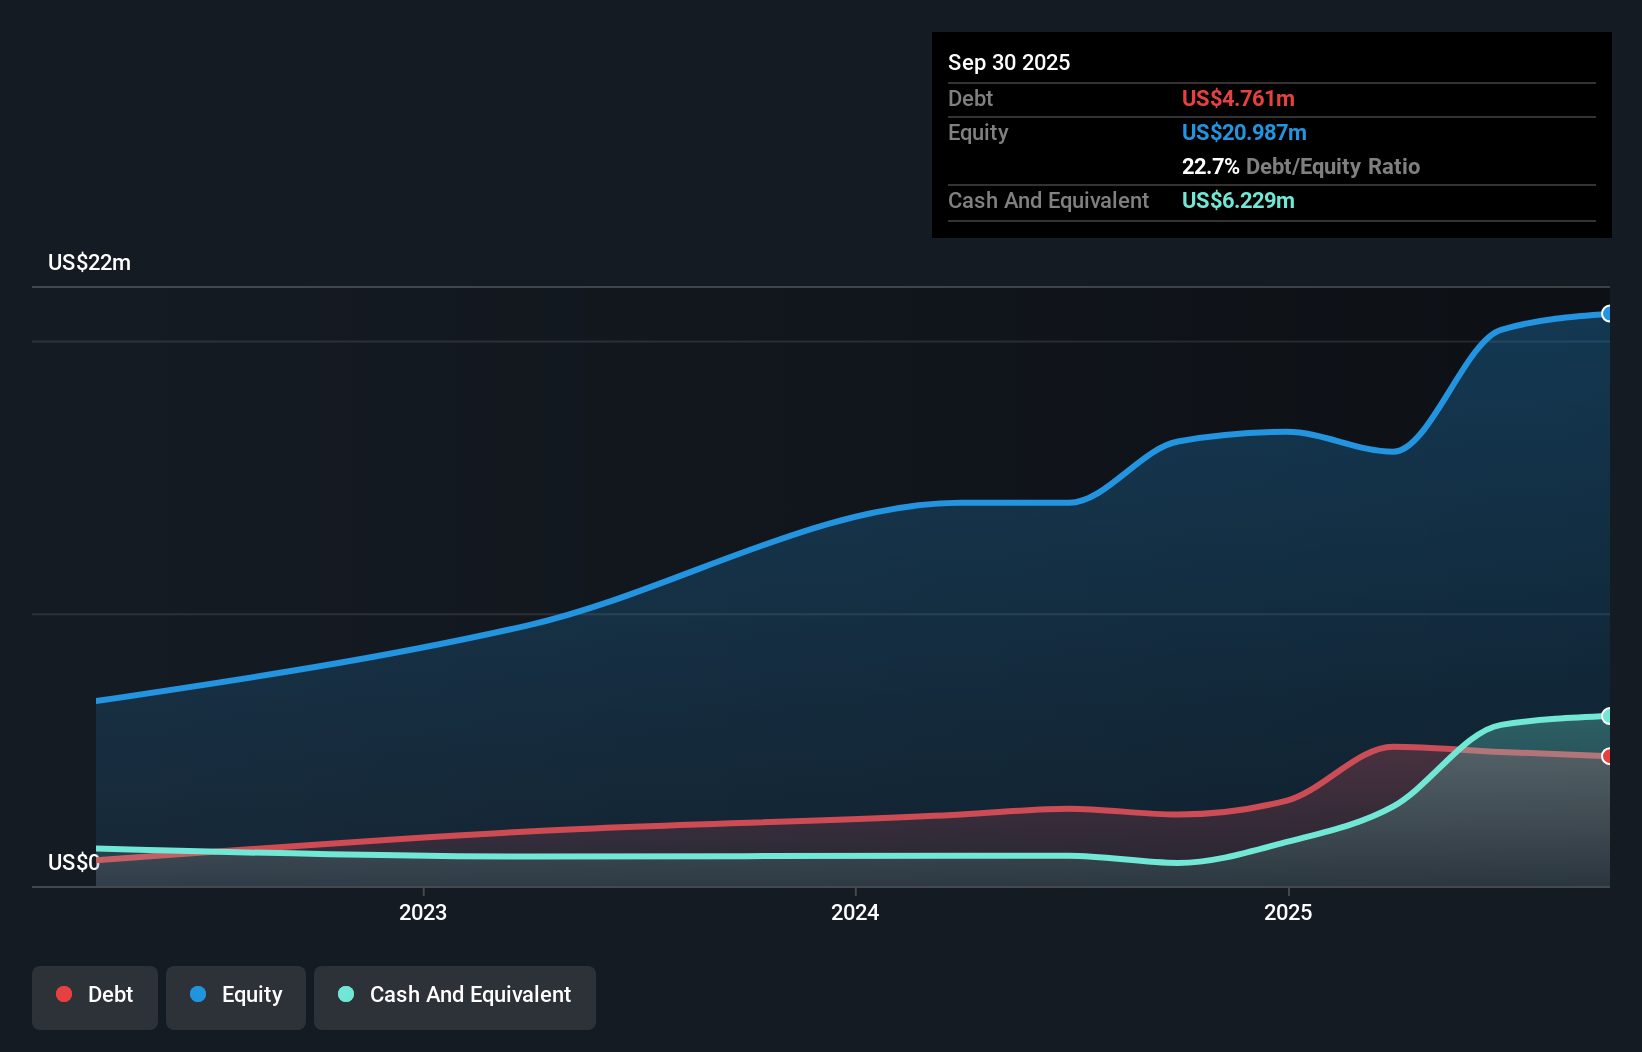Select the blue Equity legend dot icon
The width and height of the screenshot is (1642, 1052).
tap(196, 994)
